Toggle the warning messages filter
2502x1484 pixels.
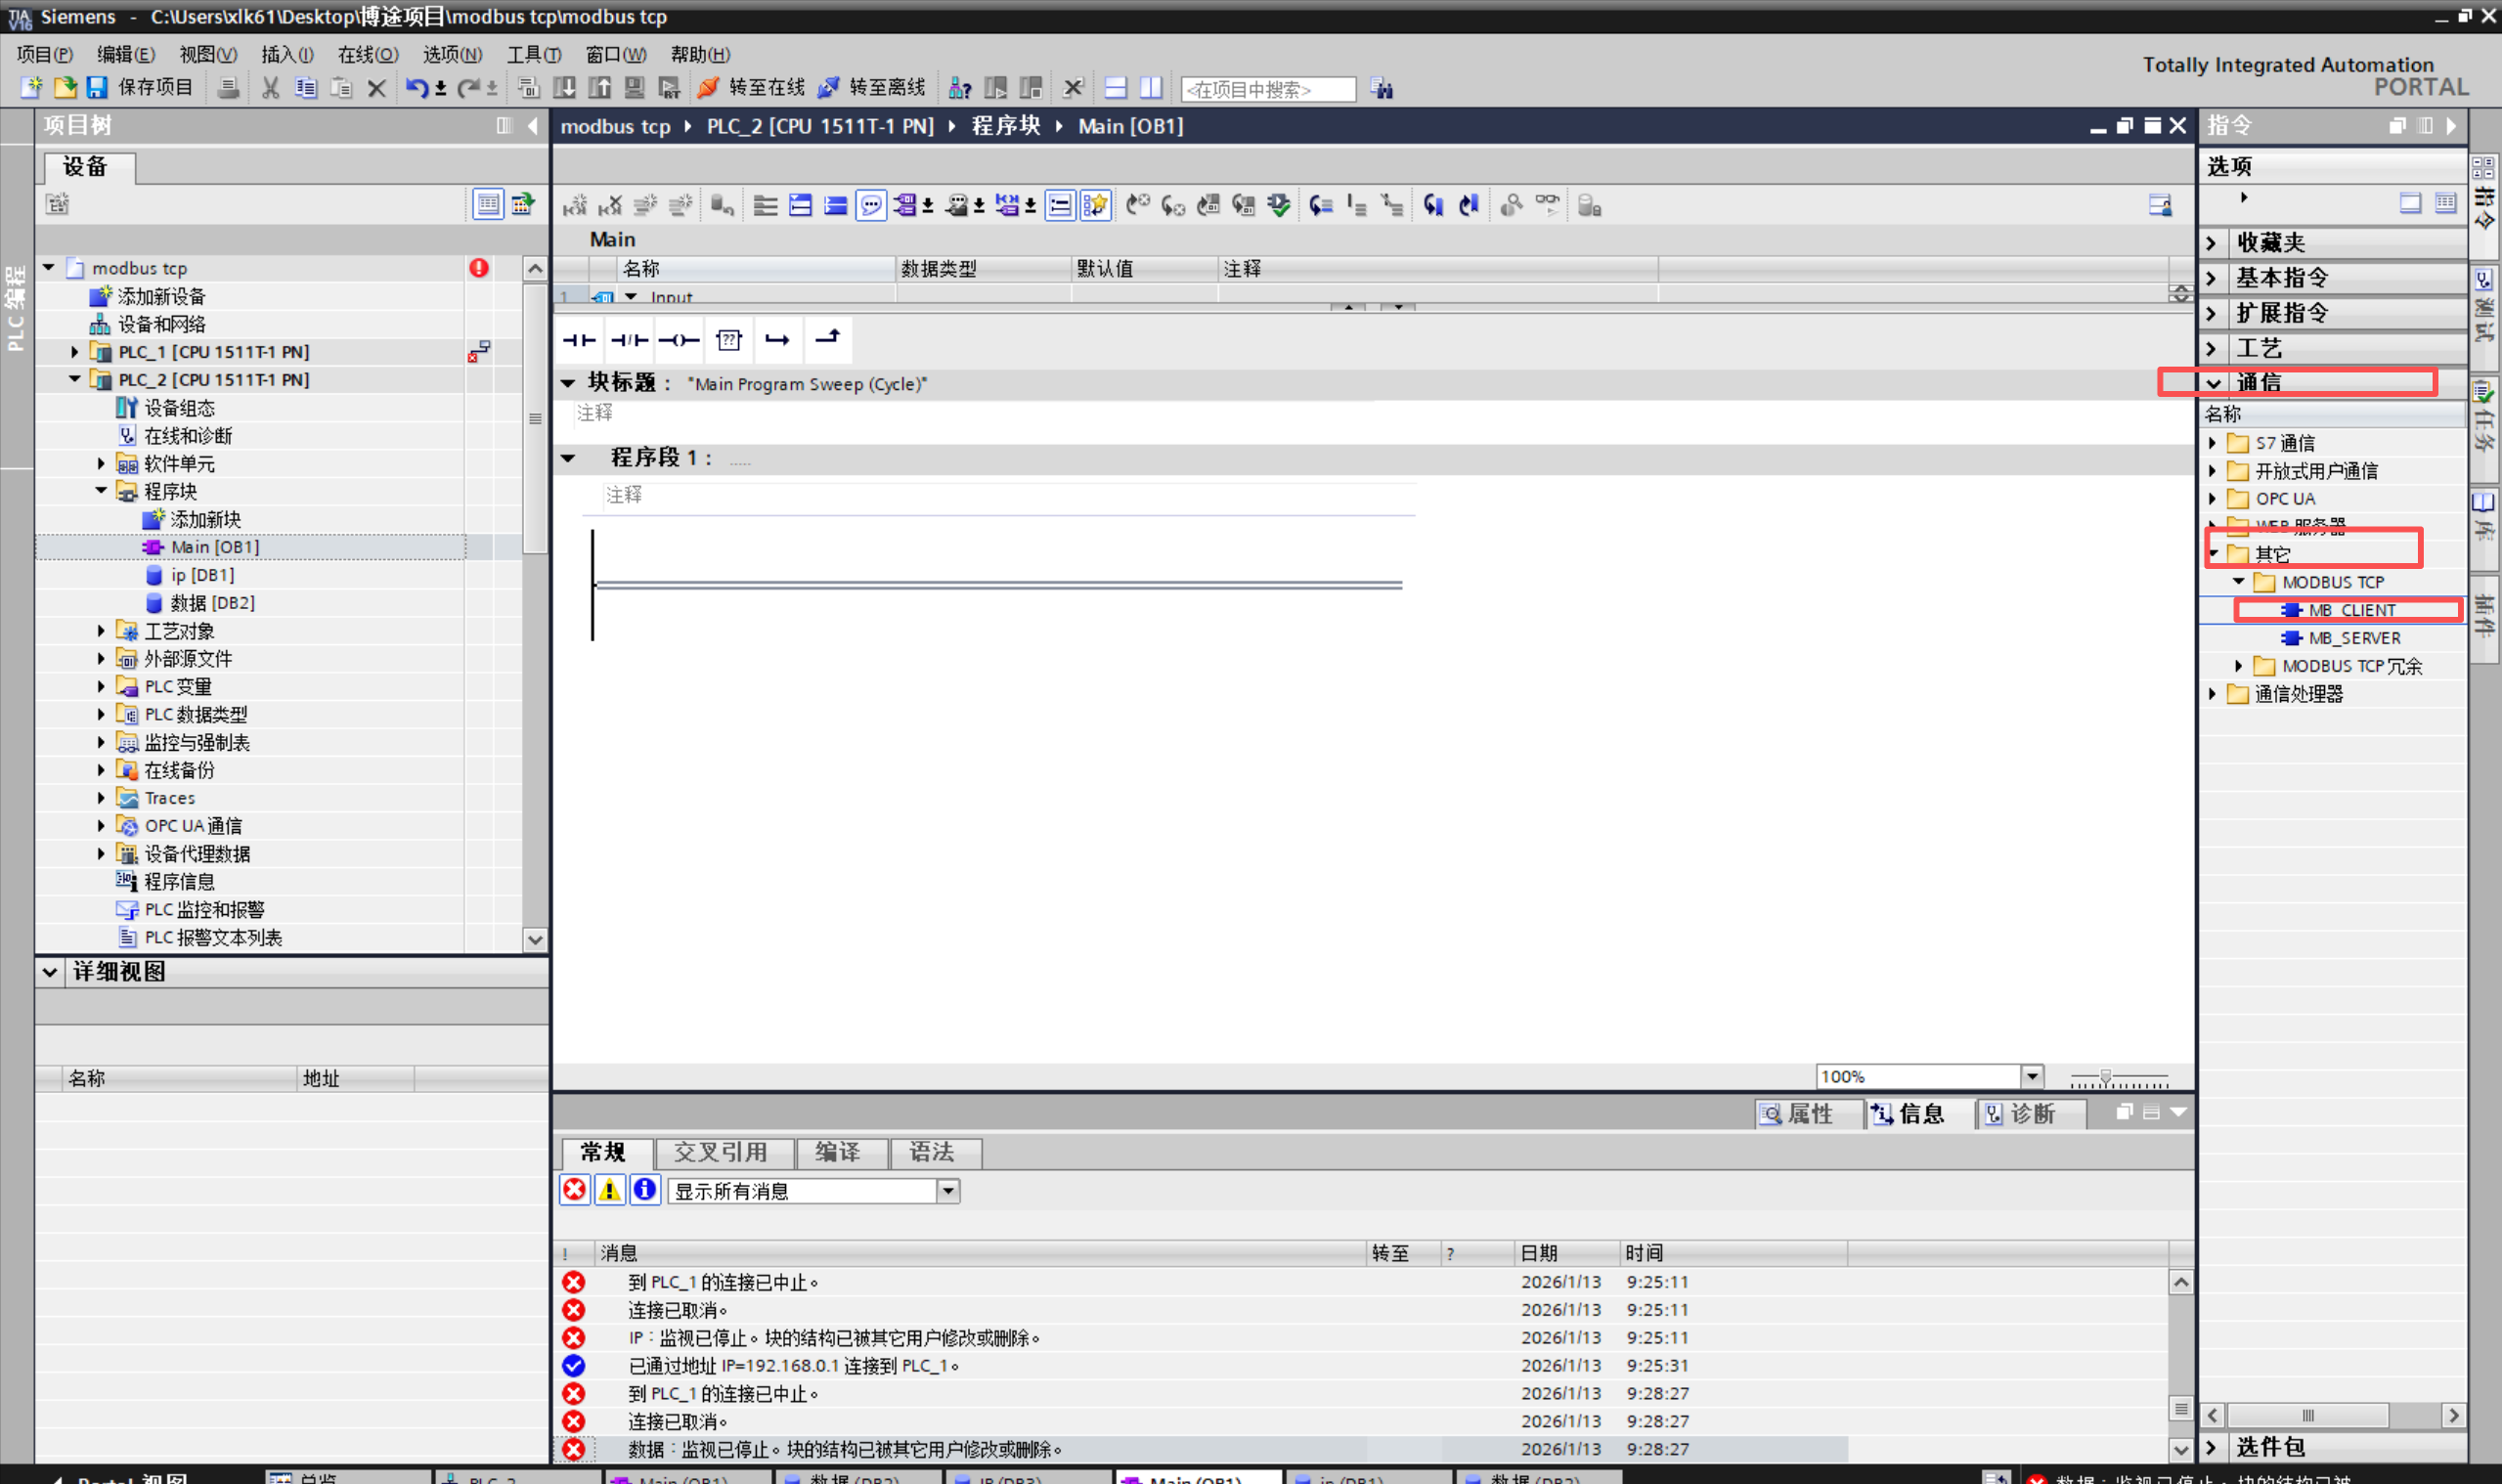click(x=609, y=1190)
